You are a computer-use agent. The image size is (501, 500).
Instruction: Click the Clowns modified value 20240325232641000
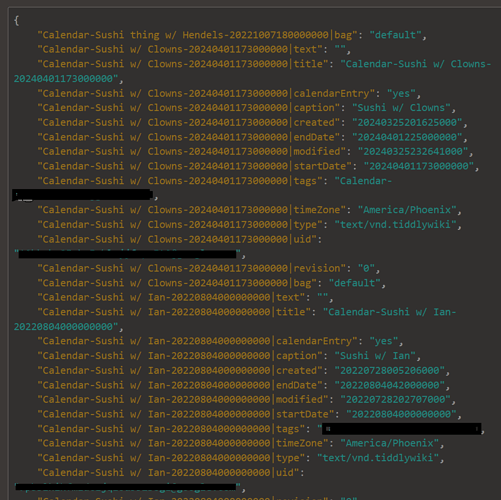413,152
